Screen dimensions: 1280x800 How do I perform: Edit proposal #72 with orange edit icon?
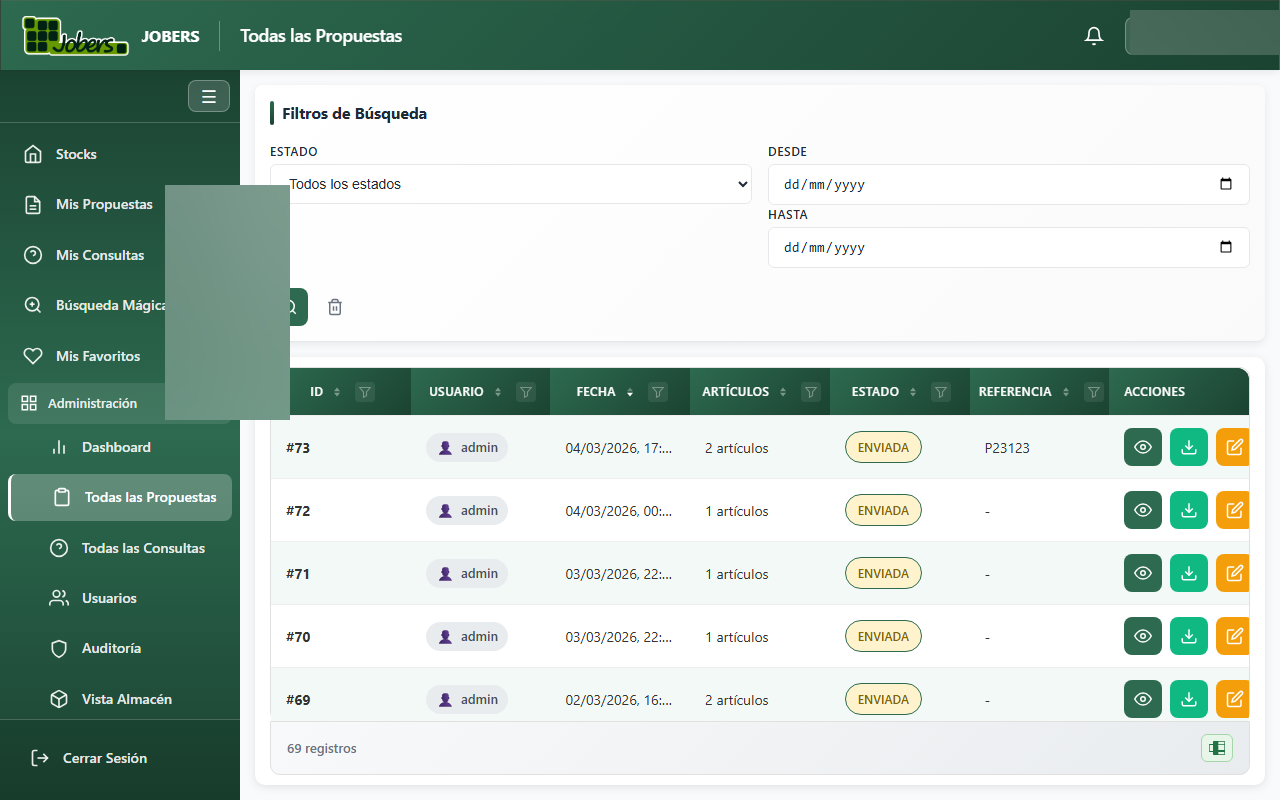pyautogui.click(x=1234, y=510)
